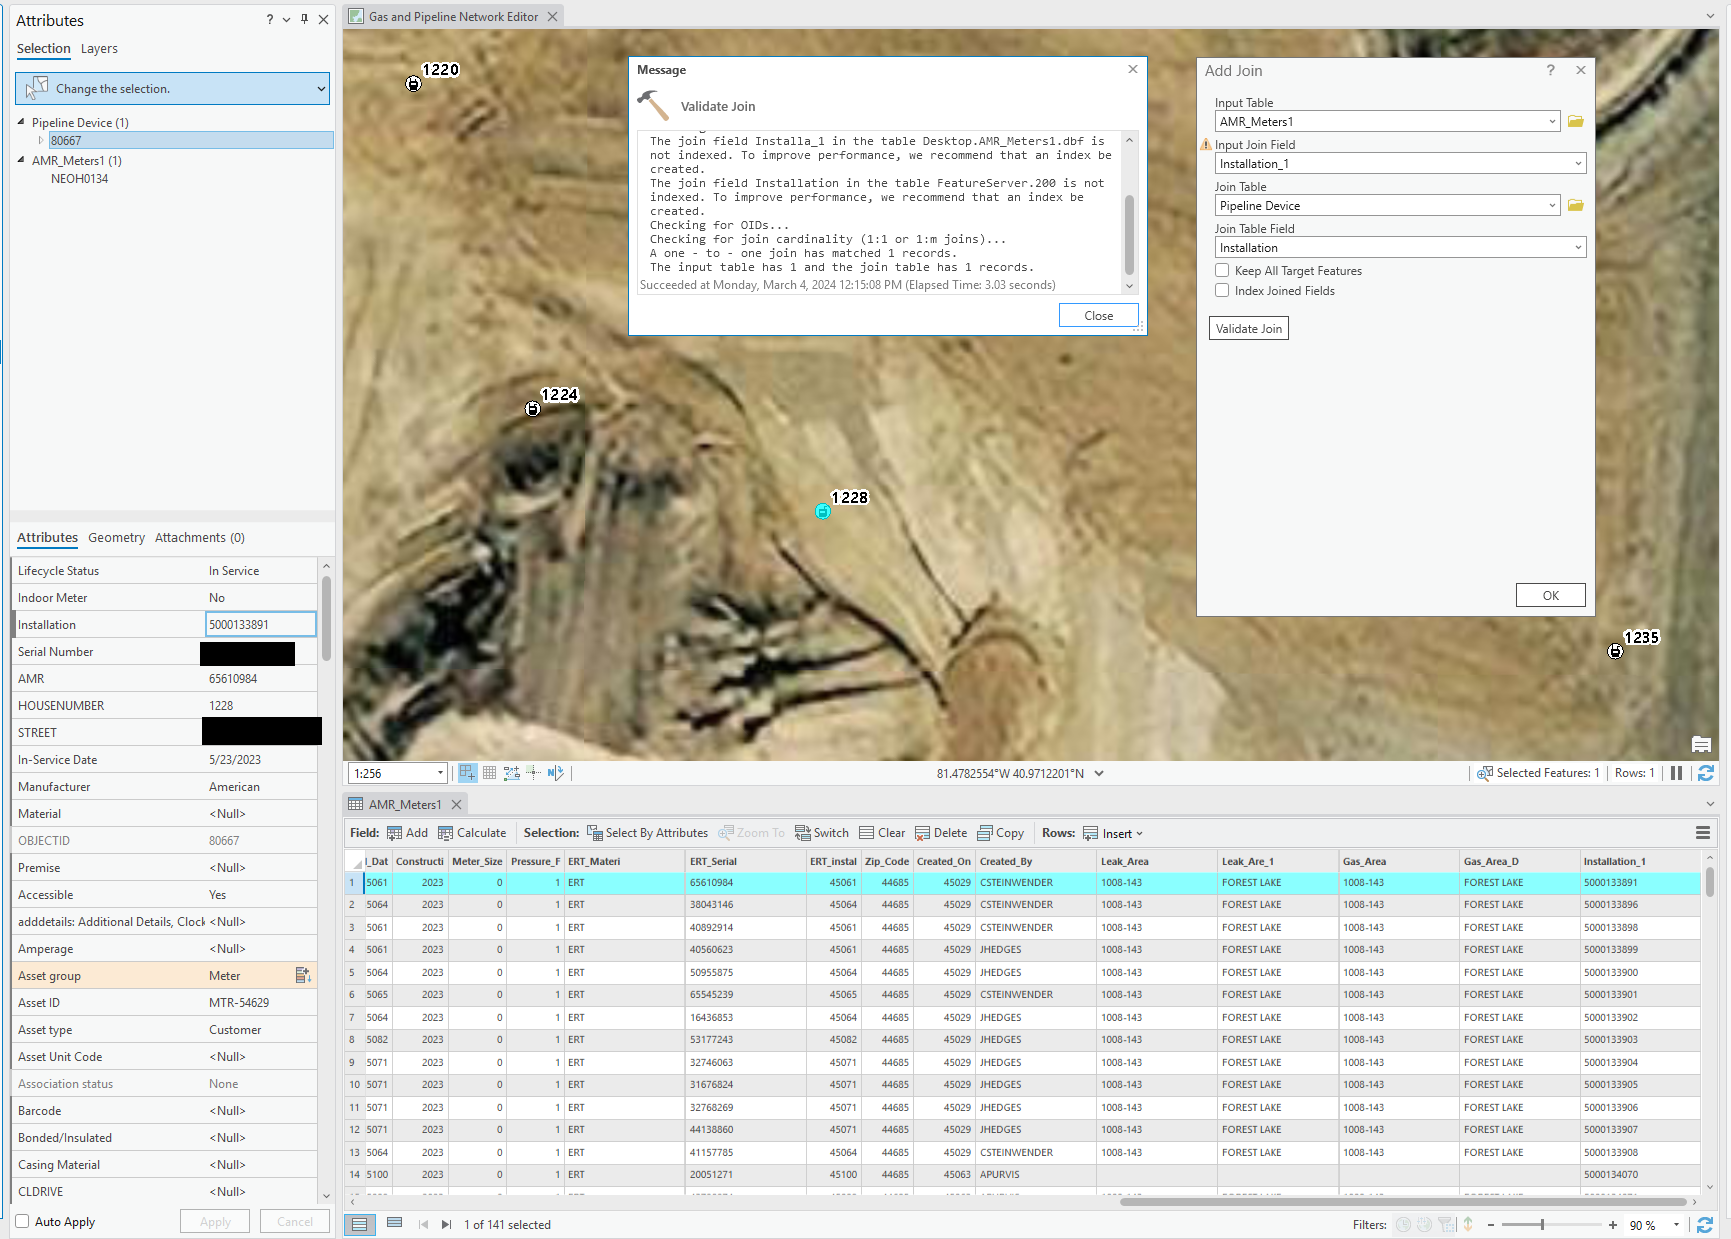Expand the 80667 Pipeline Device entry
The width and height of the screenshot is (1731, 1239).
pos(41,140)
